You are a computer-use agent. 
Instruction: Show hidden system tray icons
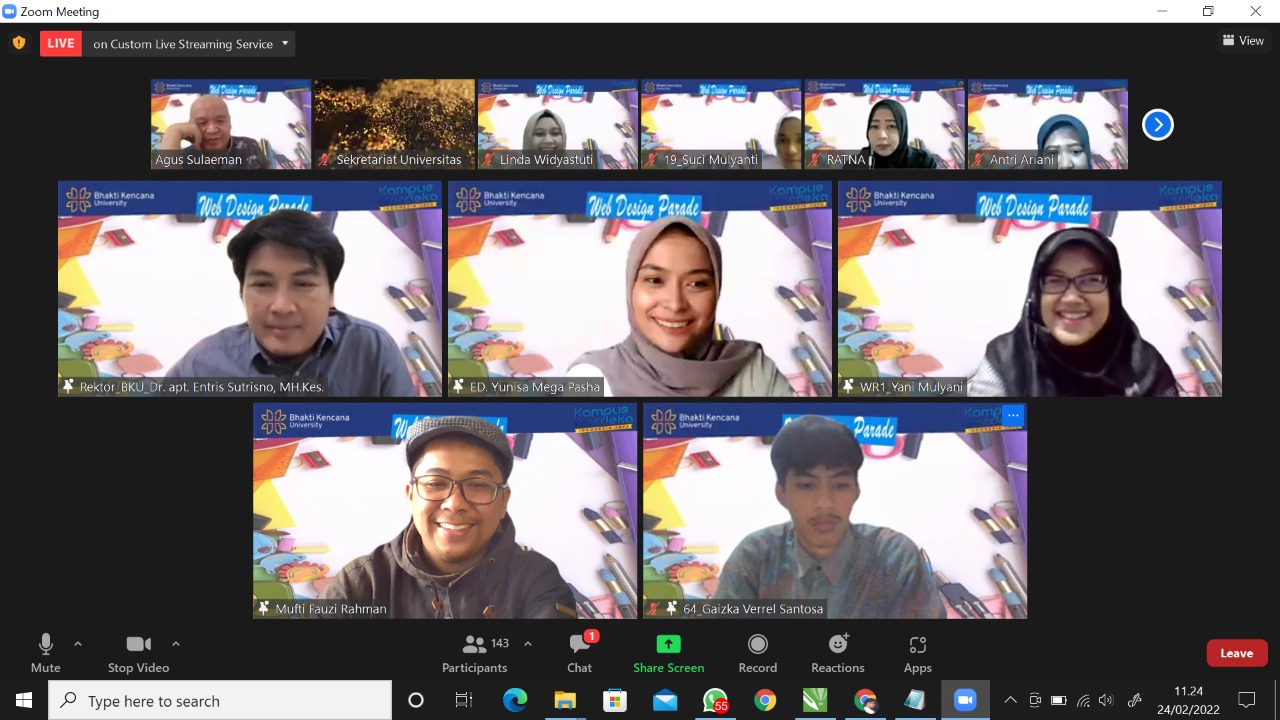click(1010, 700)
